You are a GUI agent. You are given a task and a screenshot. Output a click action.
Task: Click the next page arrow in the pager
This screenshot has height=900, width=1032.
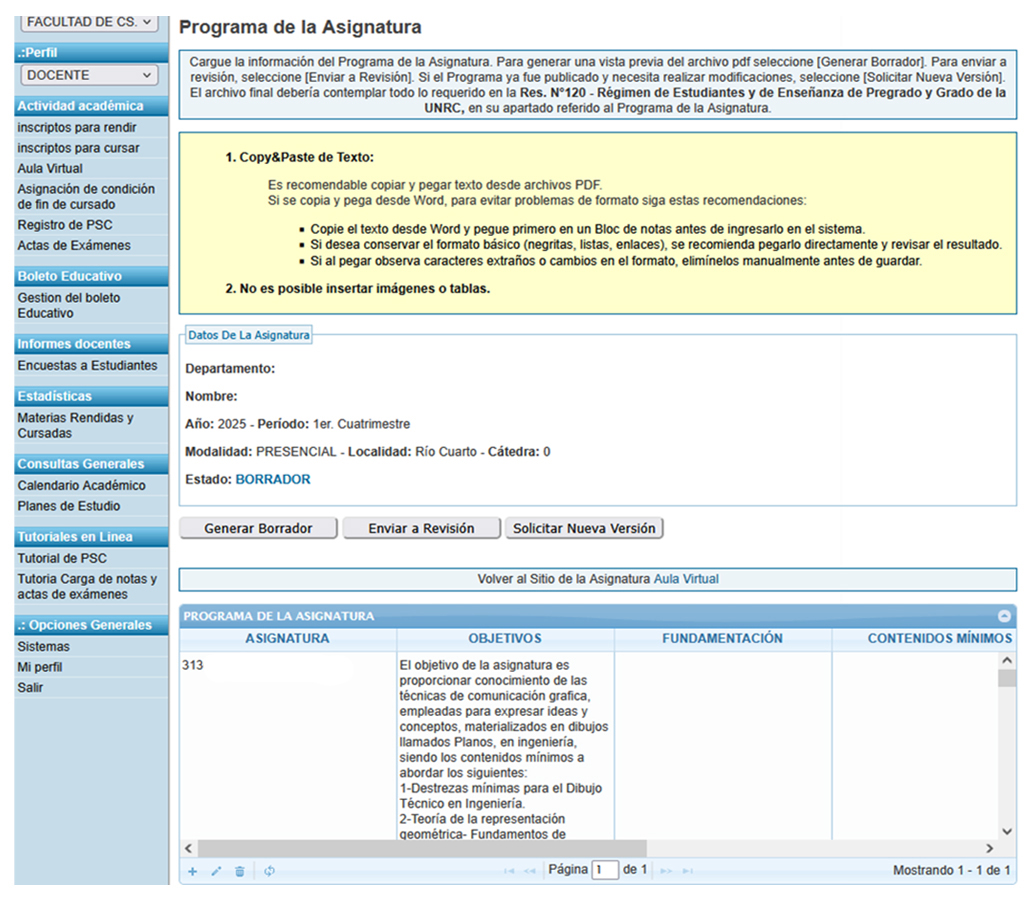(x=667, y=871)
